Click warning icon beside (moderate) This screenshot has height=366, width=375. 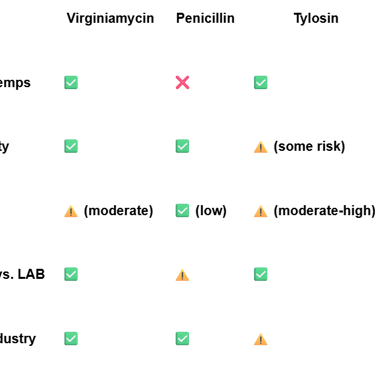click(x=71, y=211)
